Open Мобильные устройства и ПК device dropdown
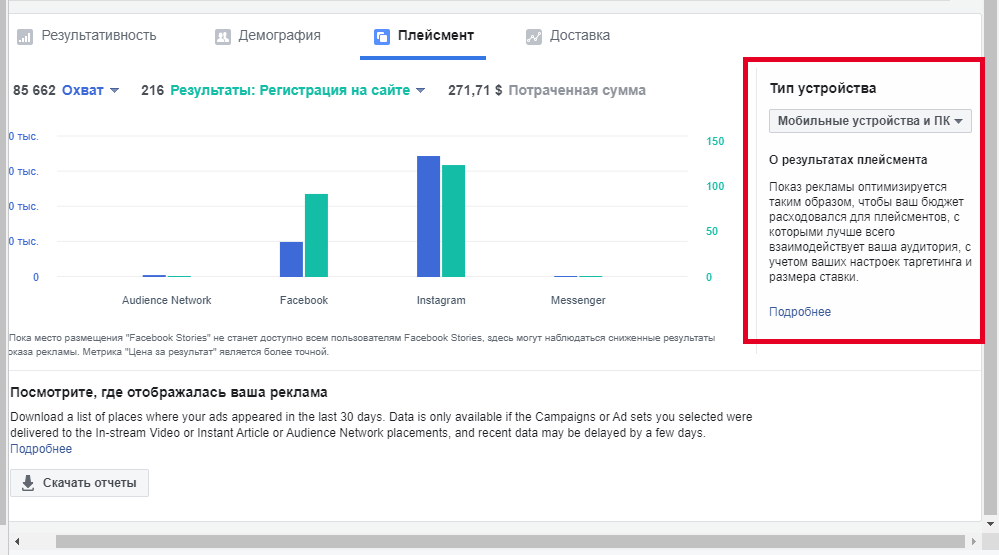 click(870, 121)
